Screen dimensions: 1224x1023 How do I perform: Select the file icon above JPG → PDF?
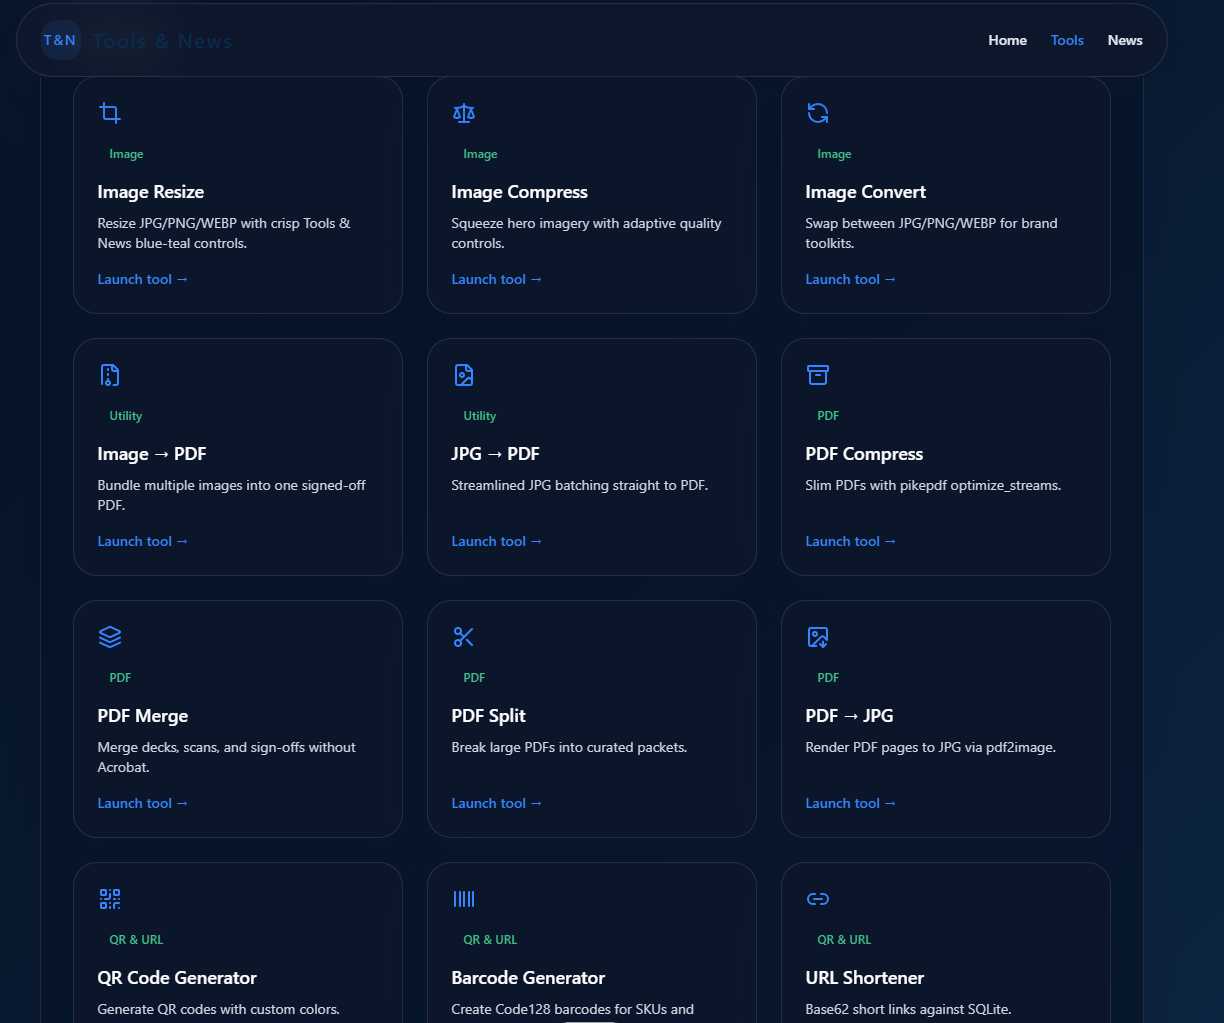click(x=464, y=375)
